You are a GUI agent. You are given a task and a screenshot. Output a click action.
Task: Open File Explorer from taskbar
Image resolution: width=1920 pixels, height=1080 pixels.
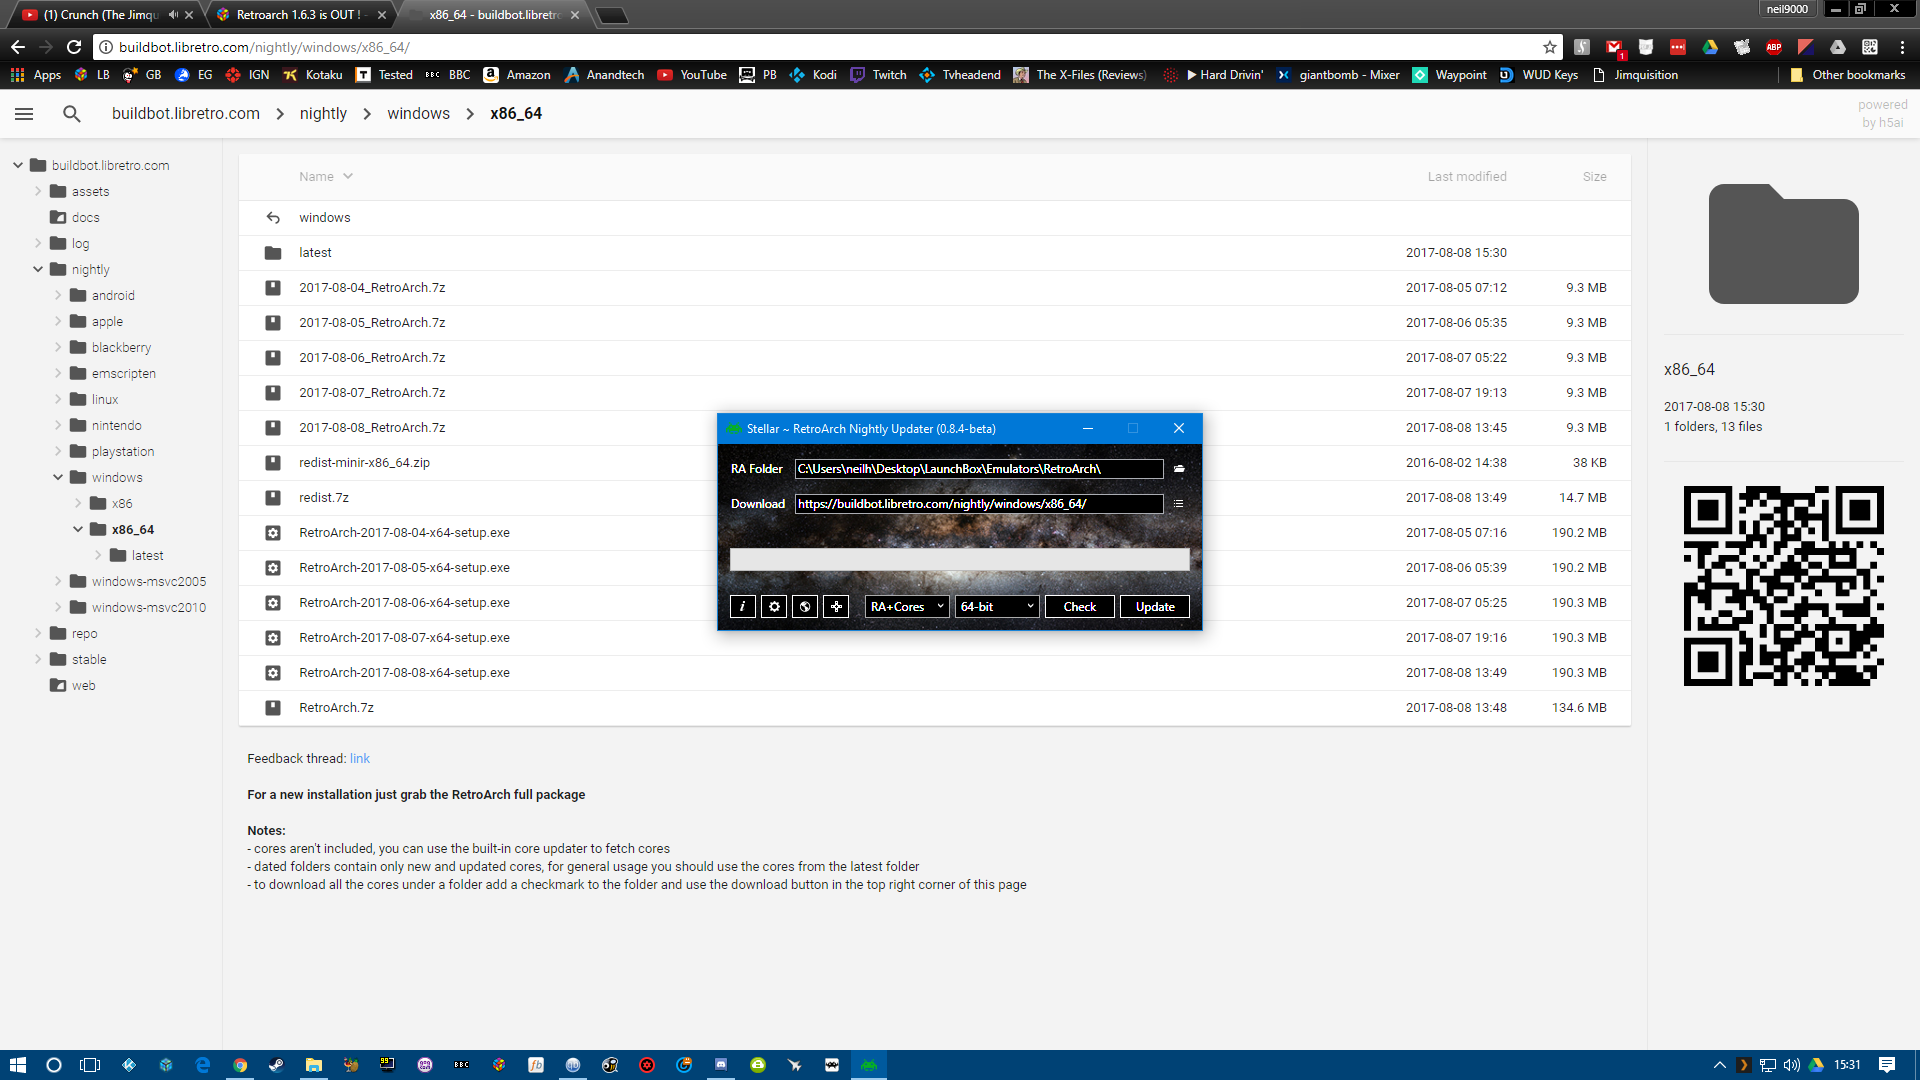click(x=313, y=1065)
